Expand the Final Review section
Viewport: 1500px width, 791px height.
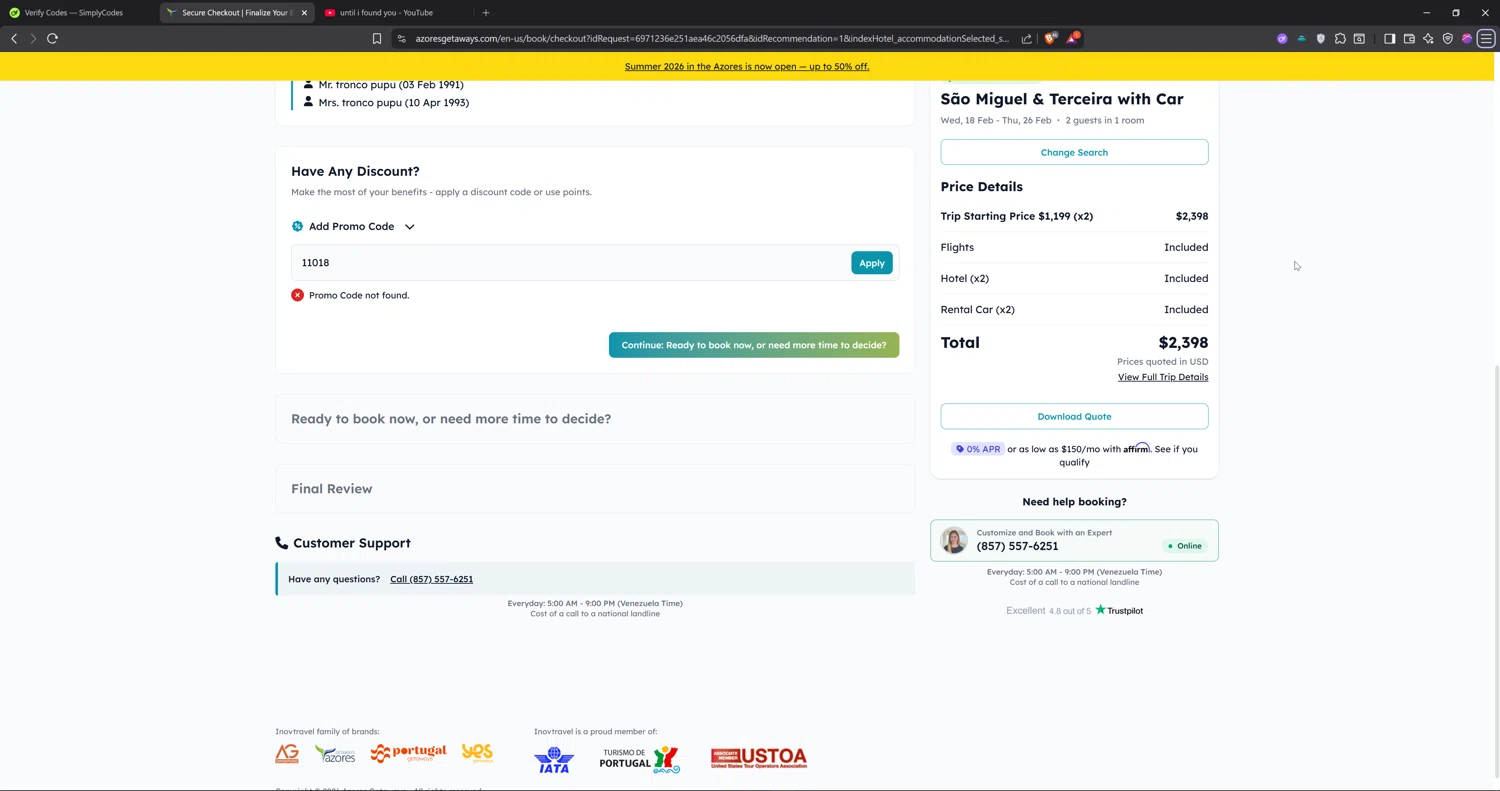595,489
